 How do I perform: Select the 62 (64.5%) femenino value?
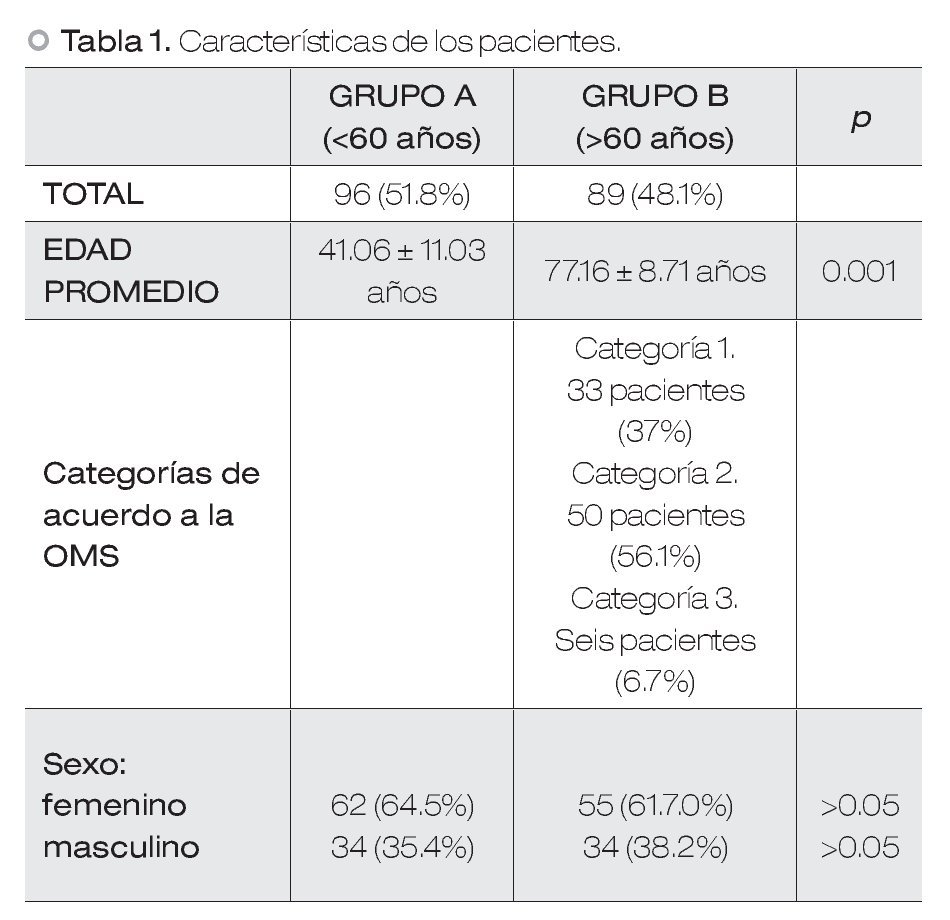click(x=402, y=805)
